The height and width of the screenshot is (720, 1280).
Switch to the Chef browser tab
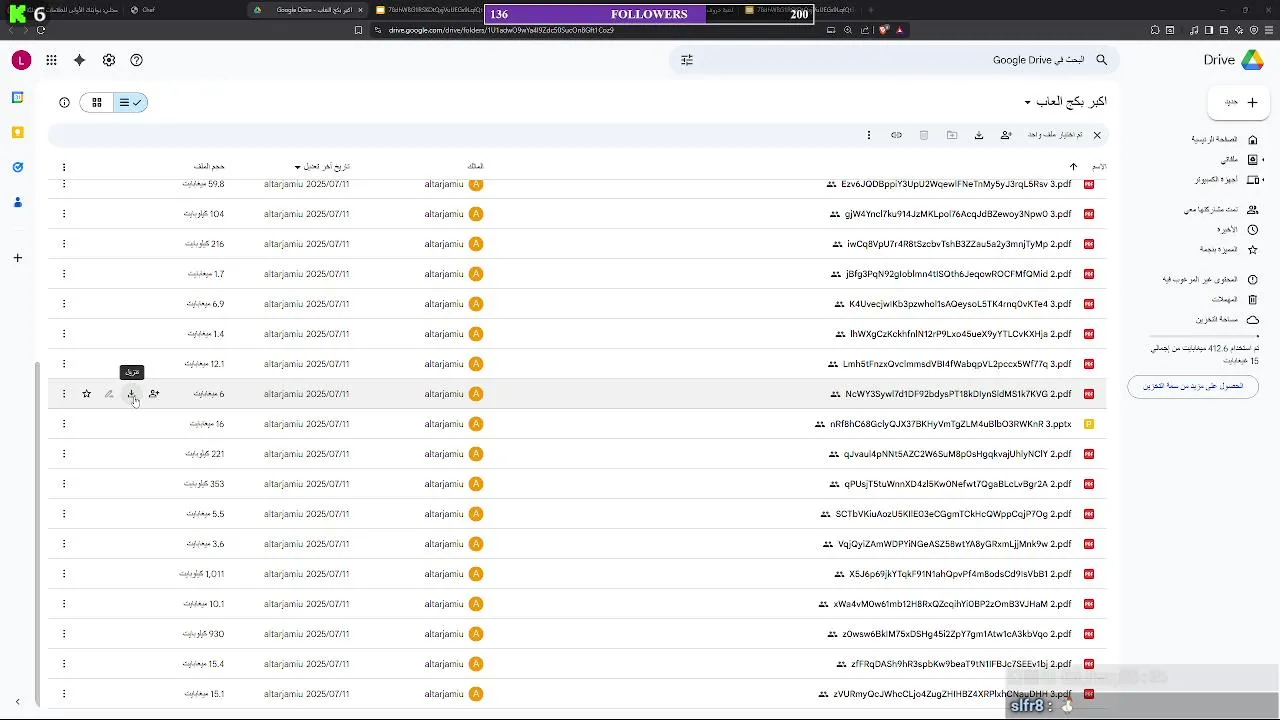[185, 10]
